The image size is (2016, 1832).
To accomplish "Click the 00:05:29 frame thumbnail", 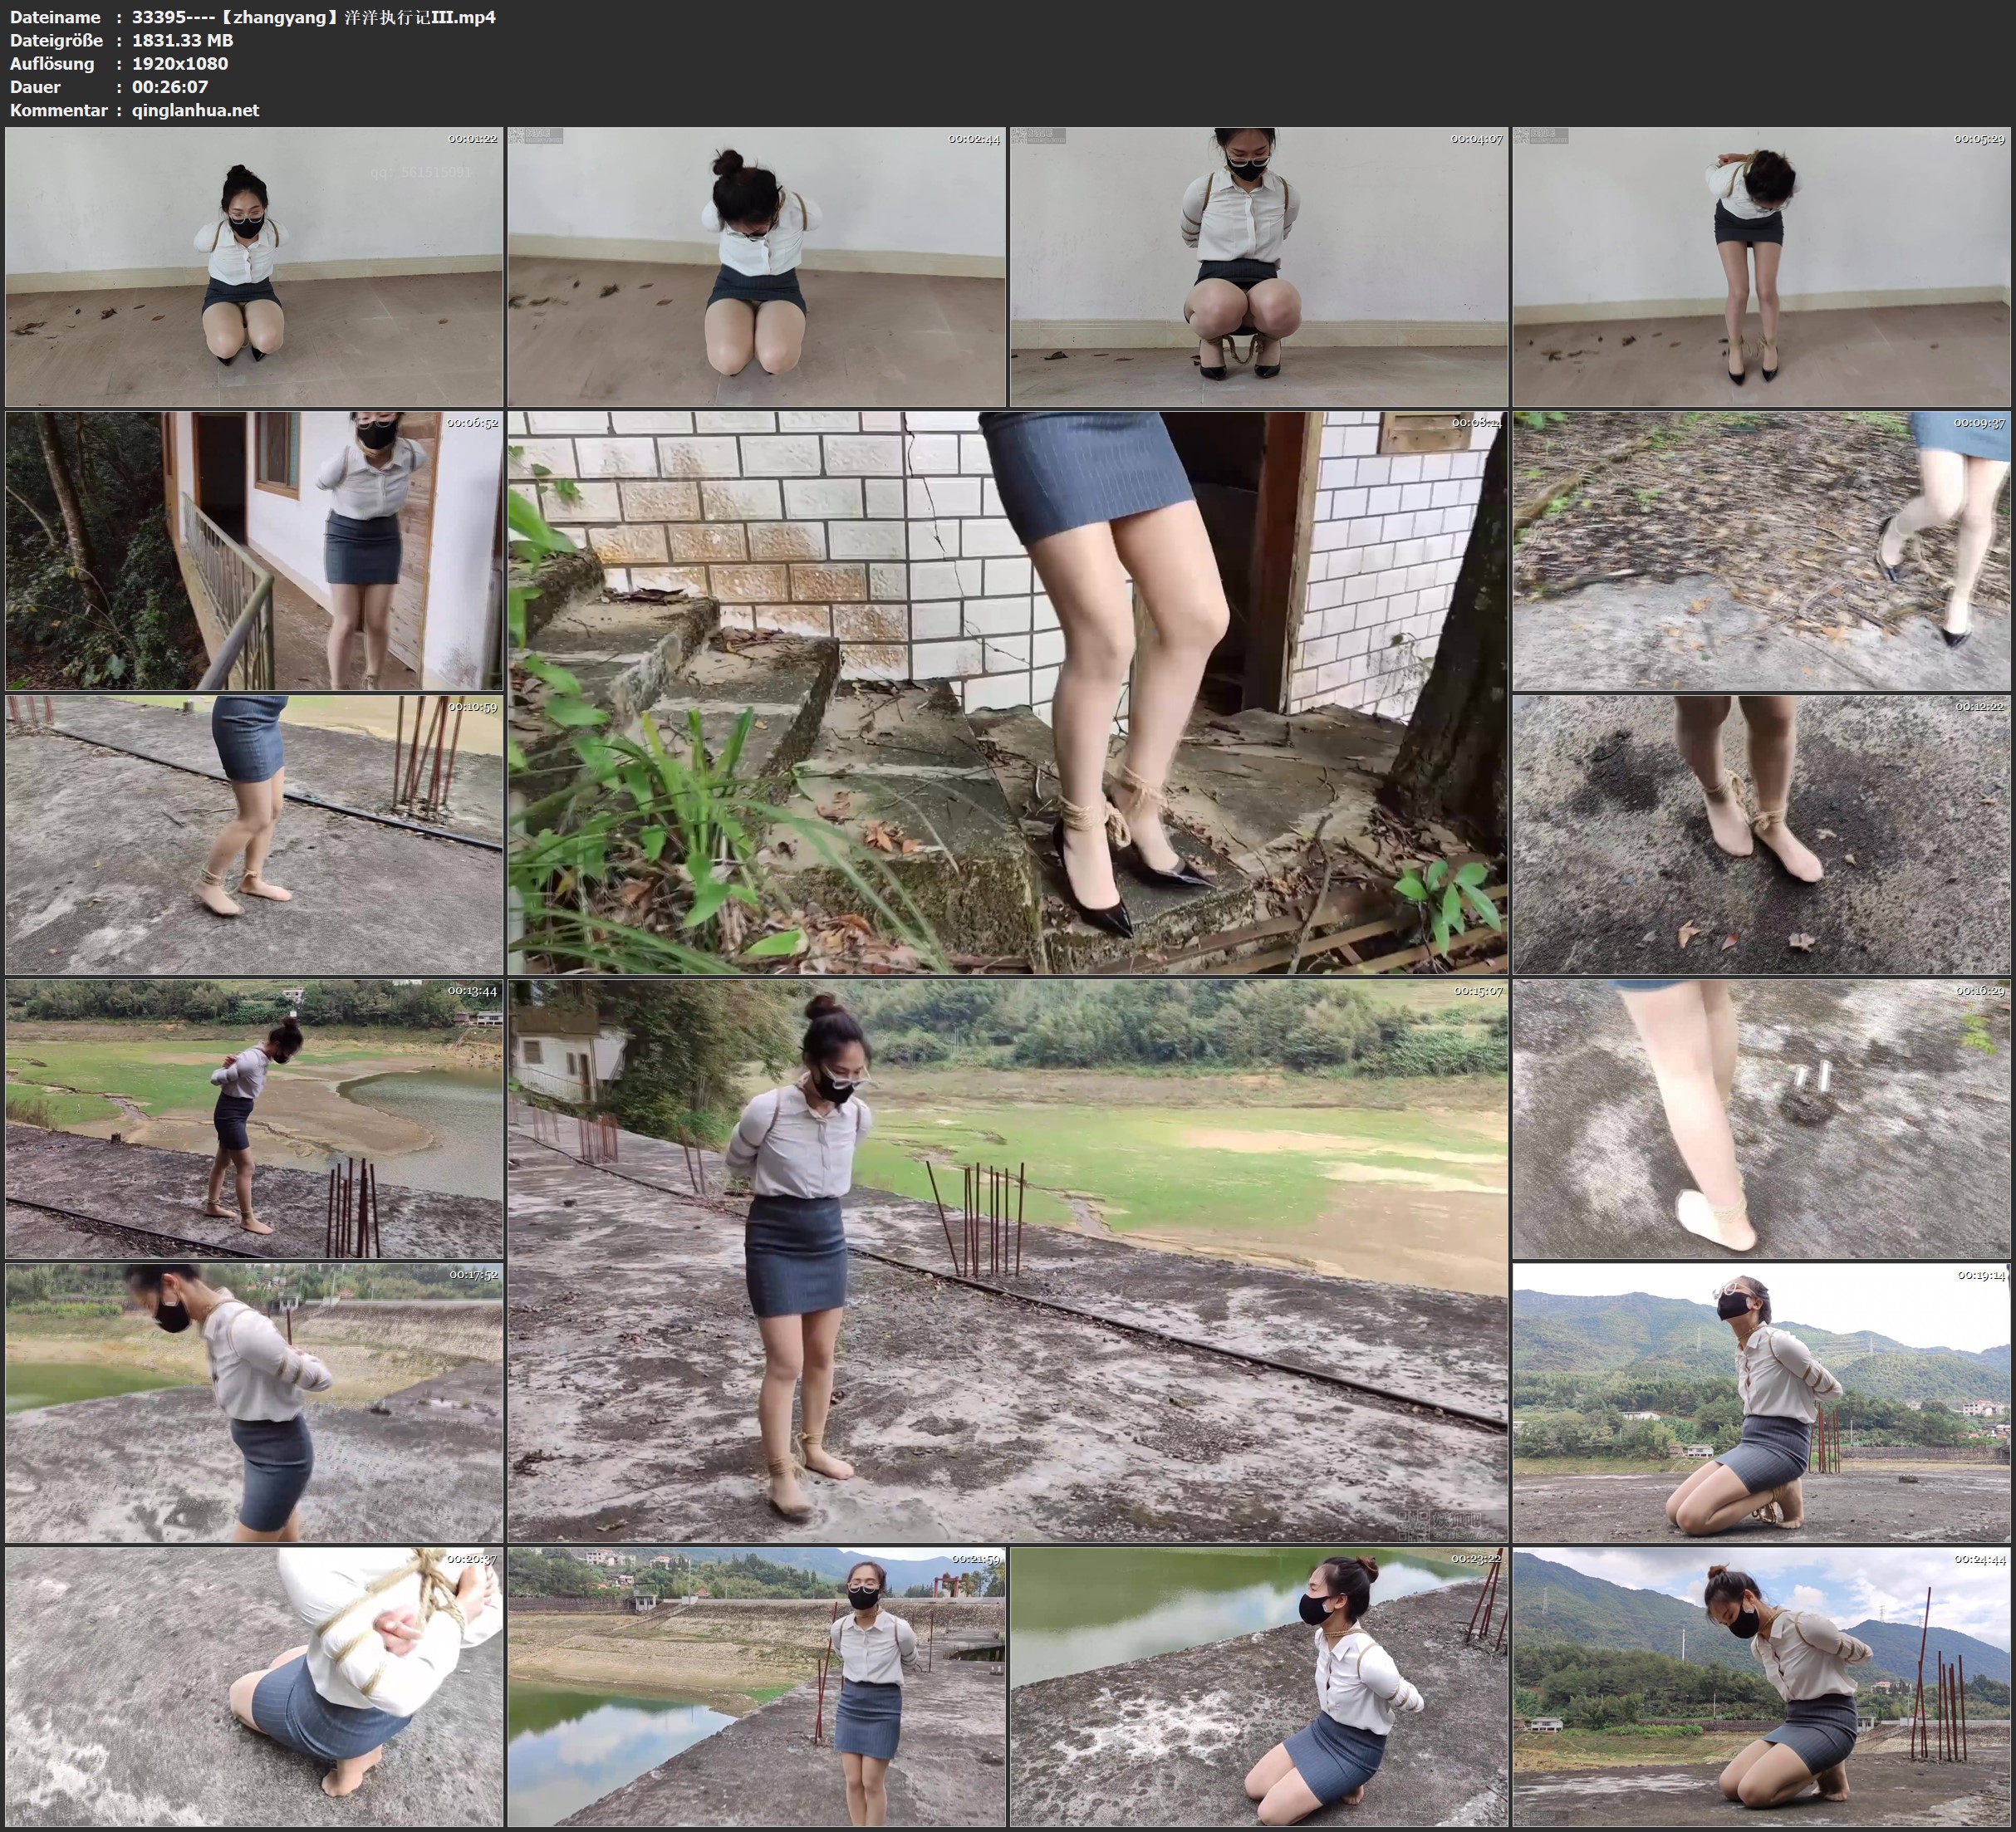I will (x=1762, y=266).
